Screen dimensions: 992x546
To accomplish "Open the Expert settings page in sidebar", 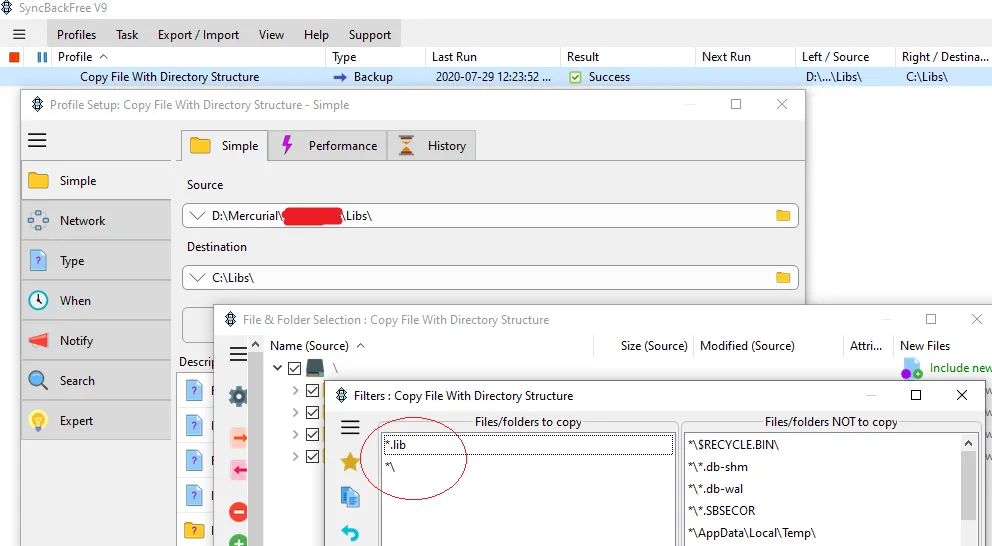I will (96, 421).
